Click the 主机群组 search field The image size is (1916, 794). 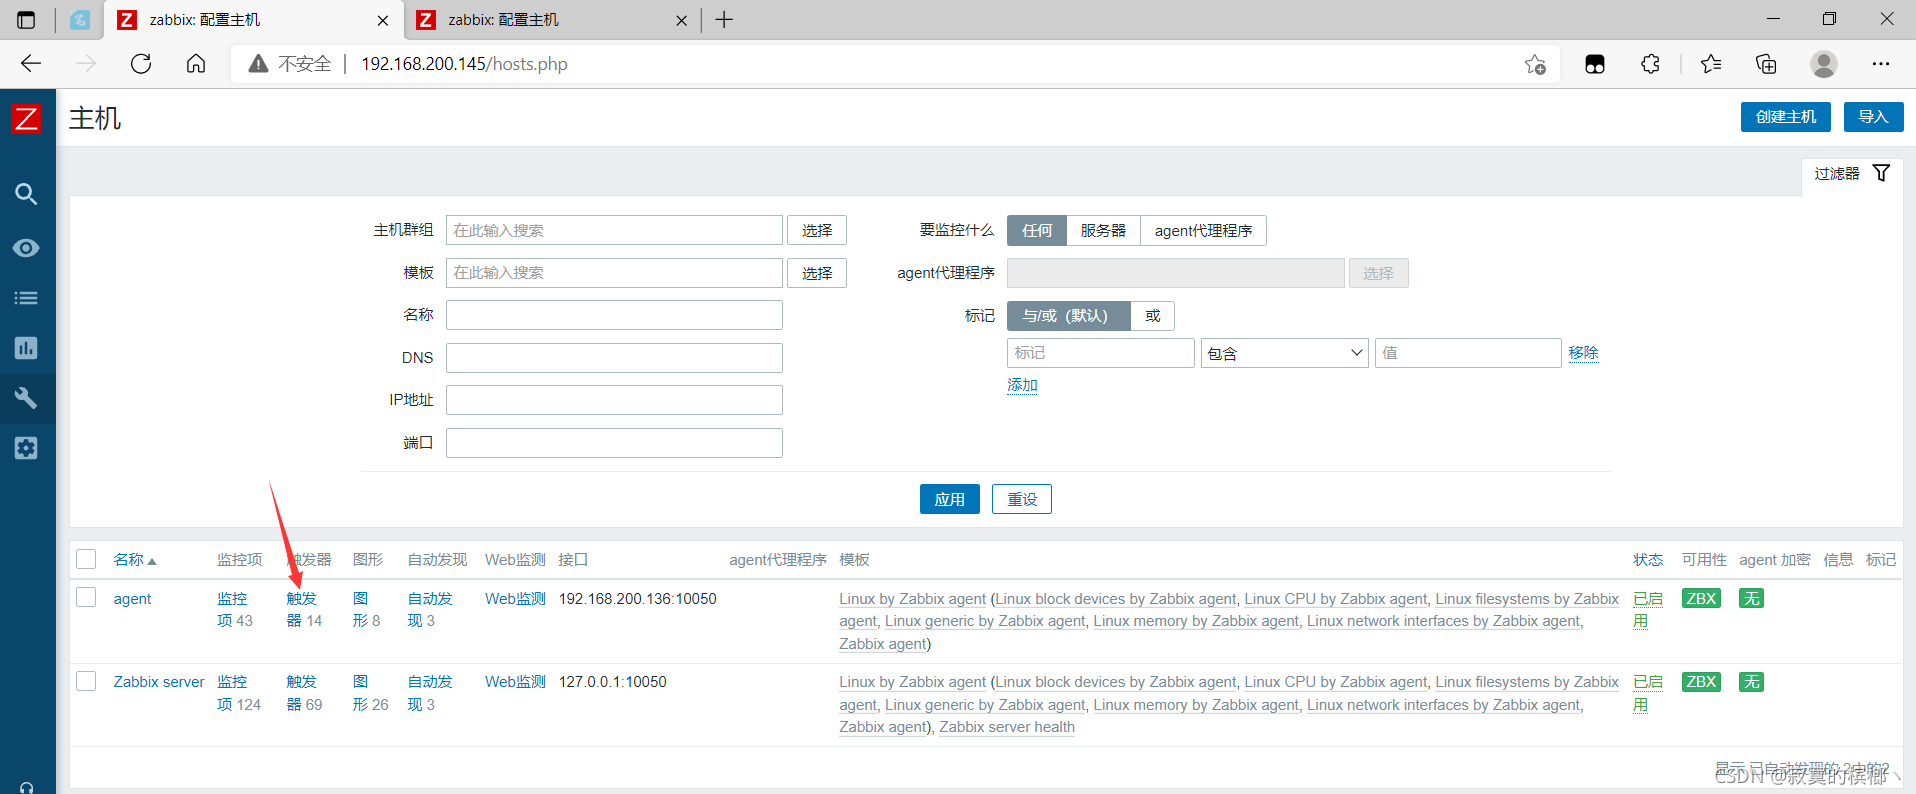tap(614, 231)
